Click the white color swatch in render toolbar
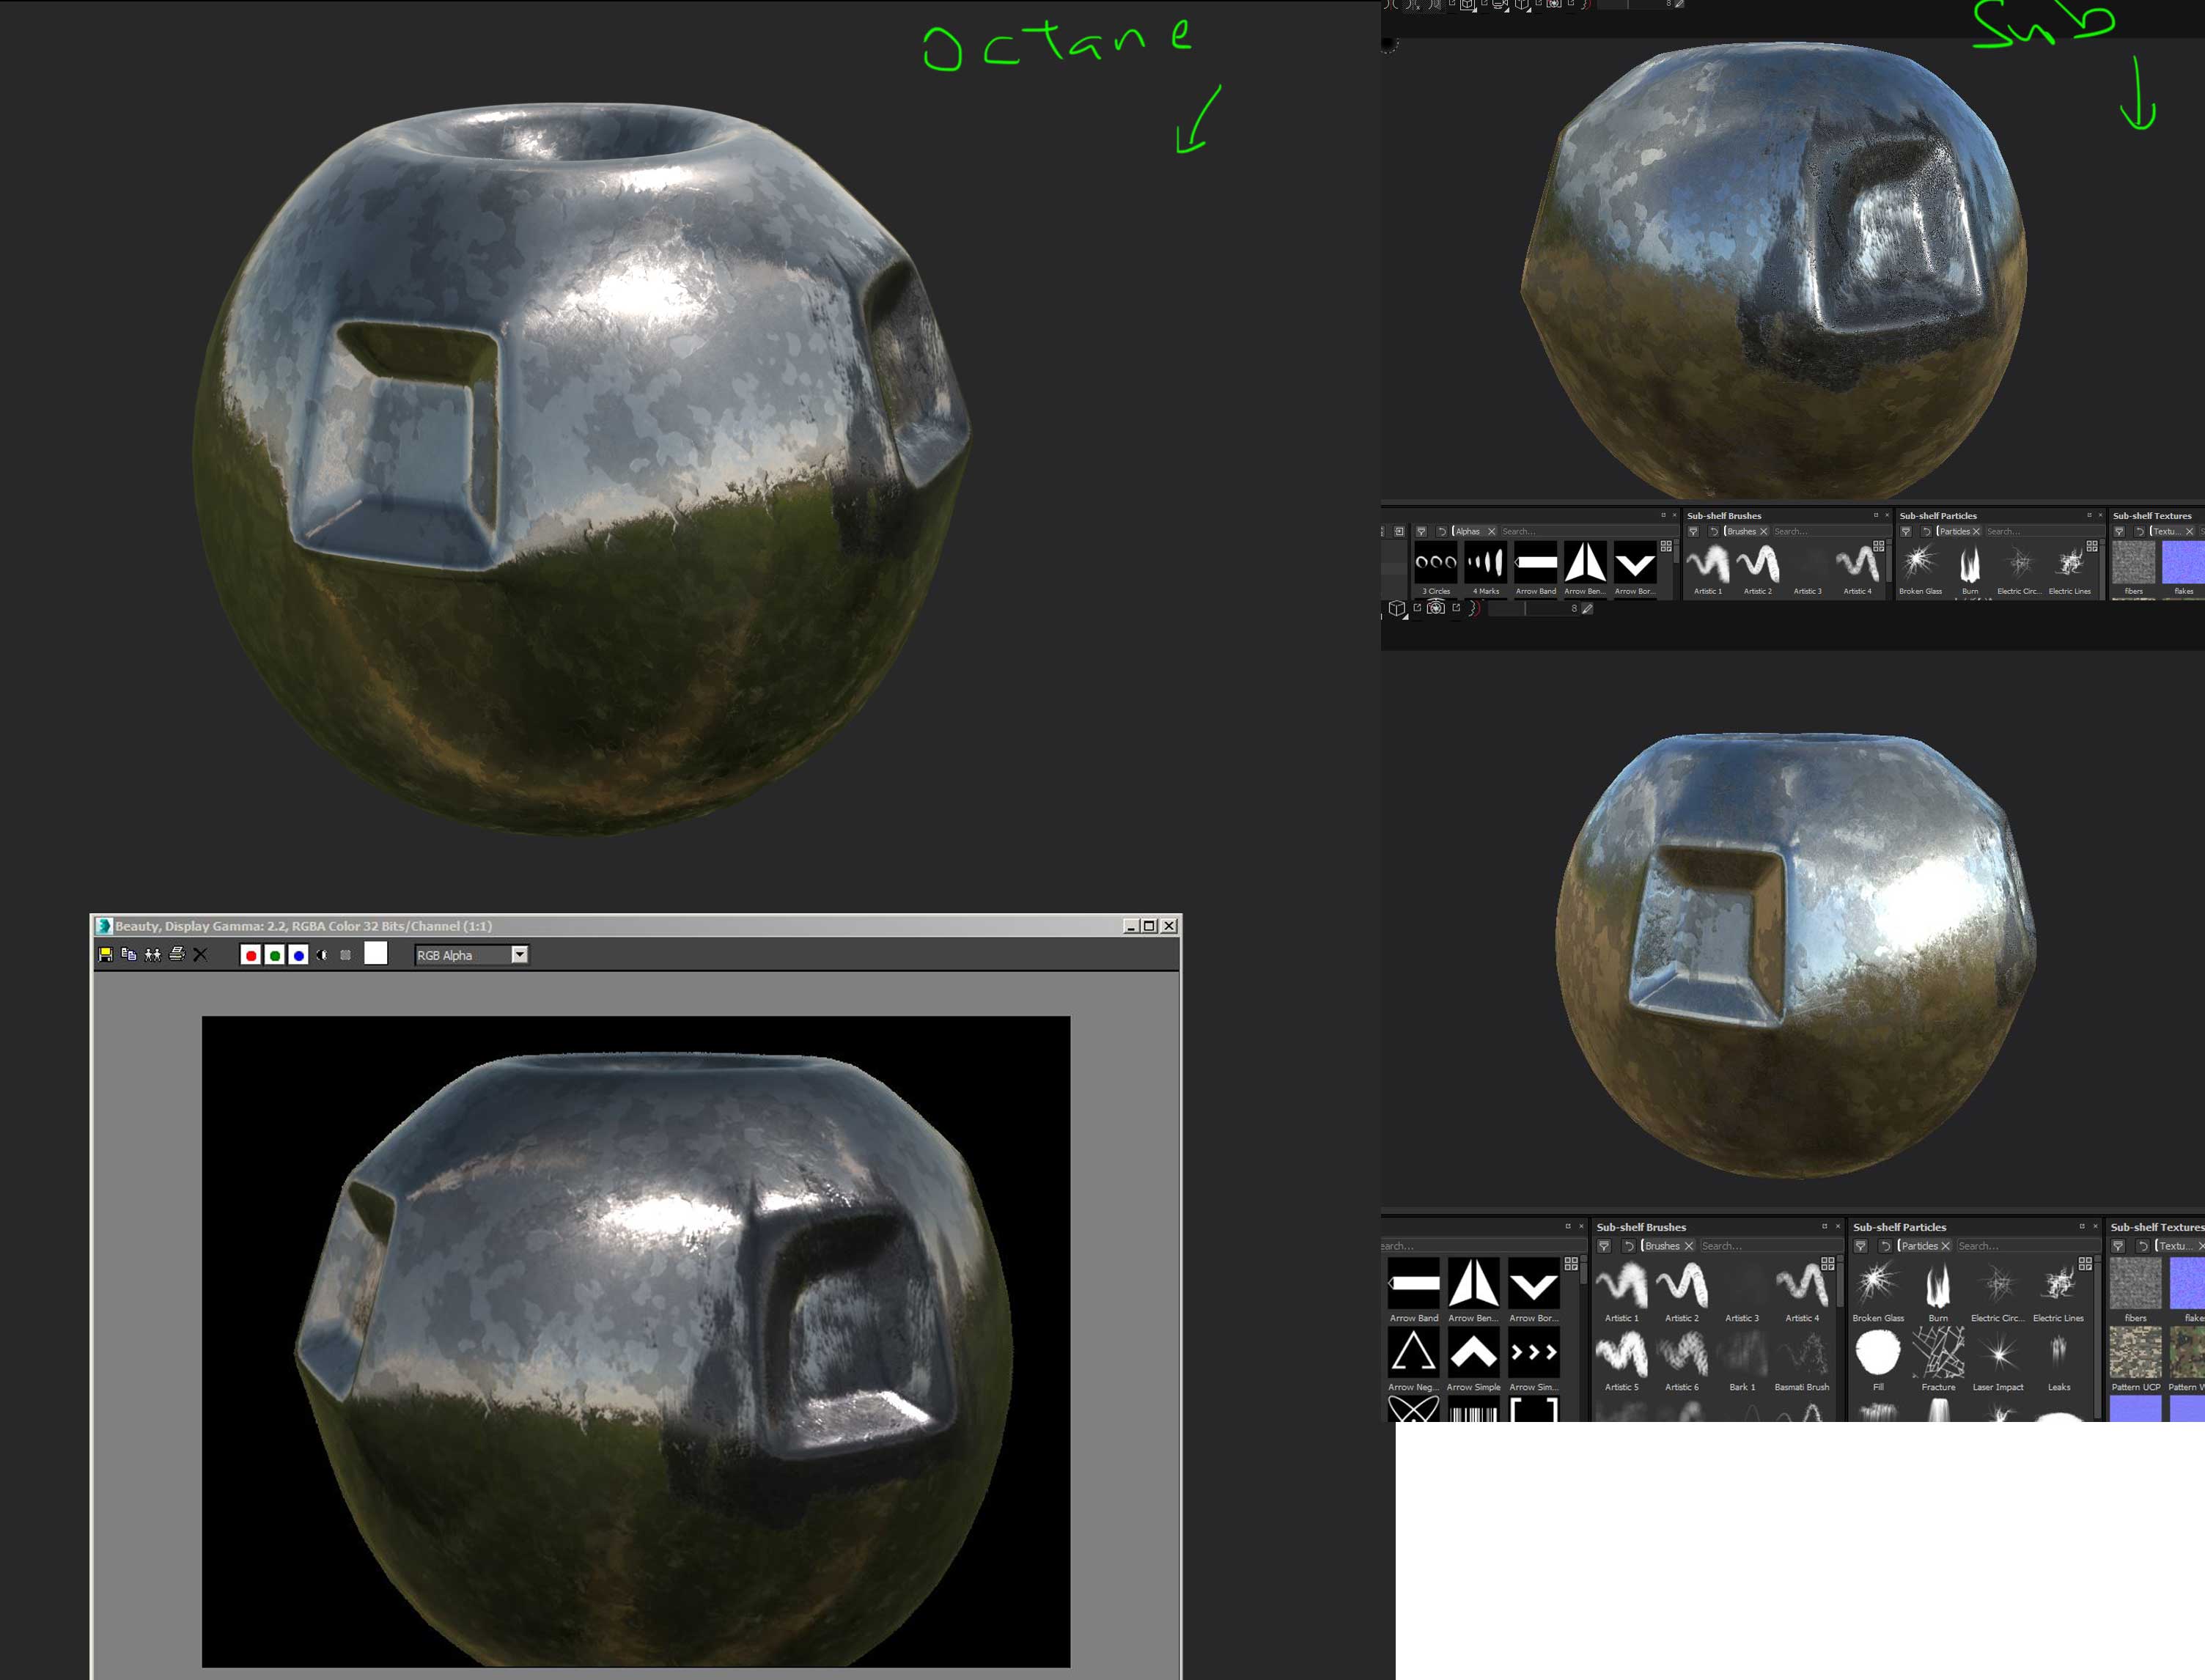 (376, 954)
